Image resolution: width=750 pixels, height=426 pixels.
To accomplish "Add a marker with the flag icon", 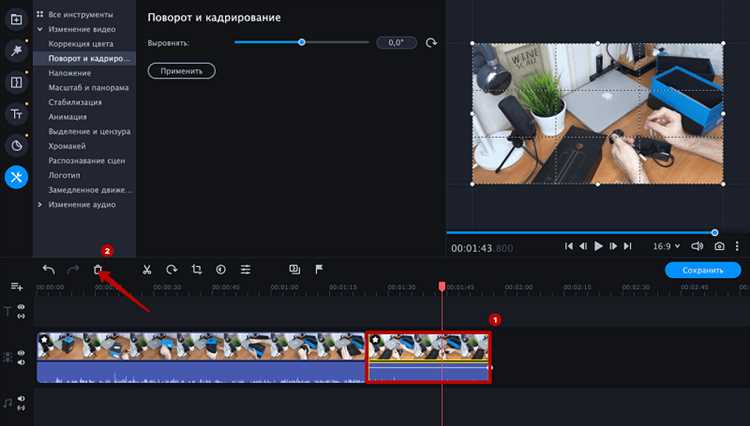I will [319, 270].
